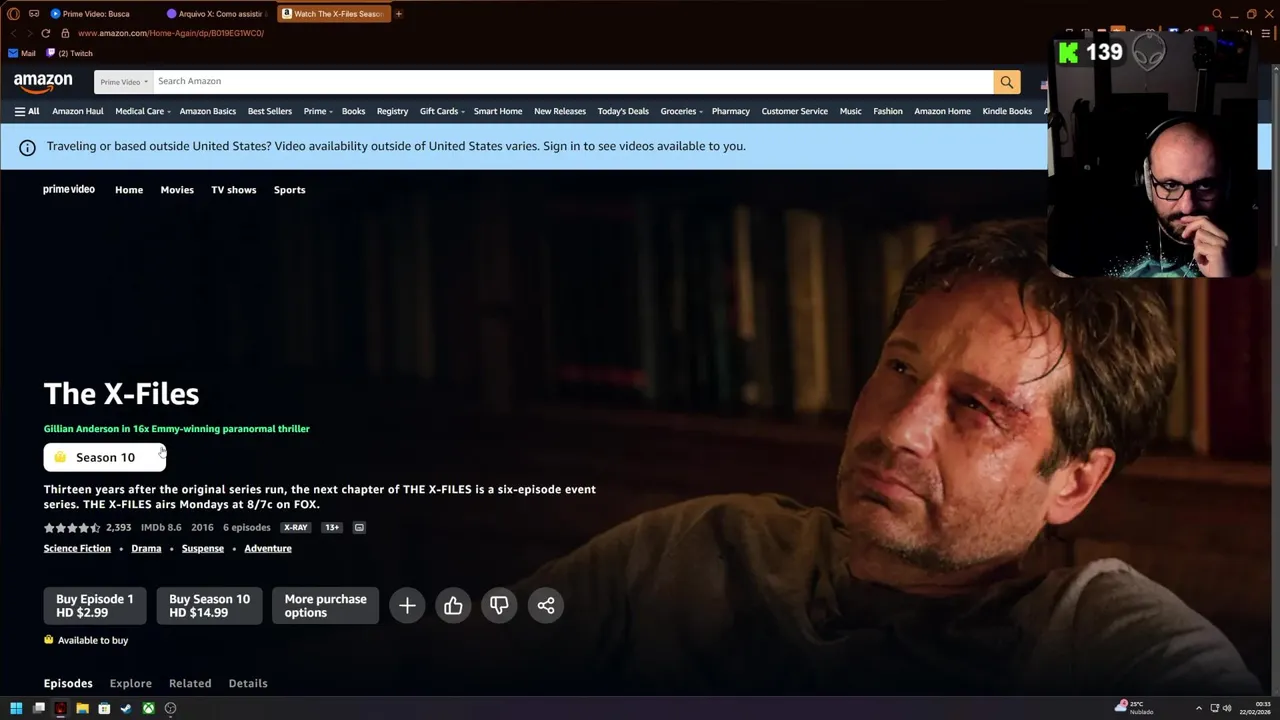Screen dimensions: 1280x720
Task: Open Customer Service link
Action: tap(795, 111)
